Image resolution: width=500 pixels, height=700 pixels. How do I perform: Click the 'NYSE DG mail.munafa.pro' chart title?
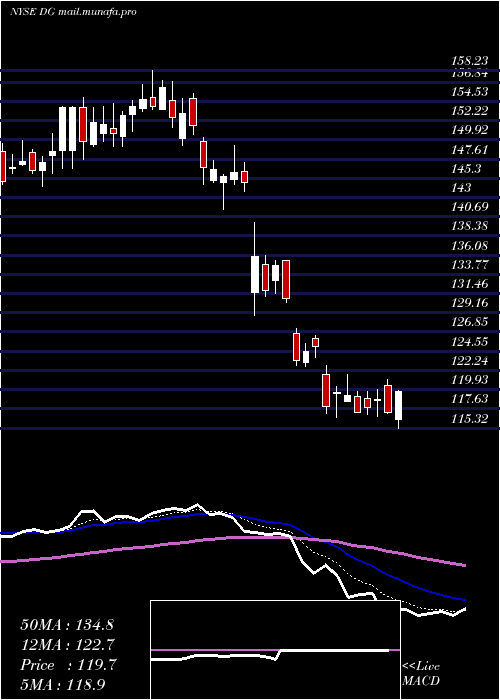pyautogui.click(x=73, y=12)
